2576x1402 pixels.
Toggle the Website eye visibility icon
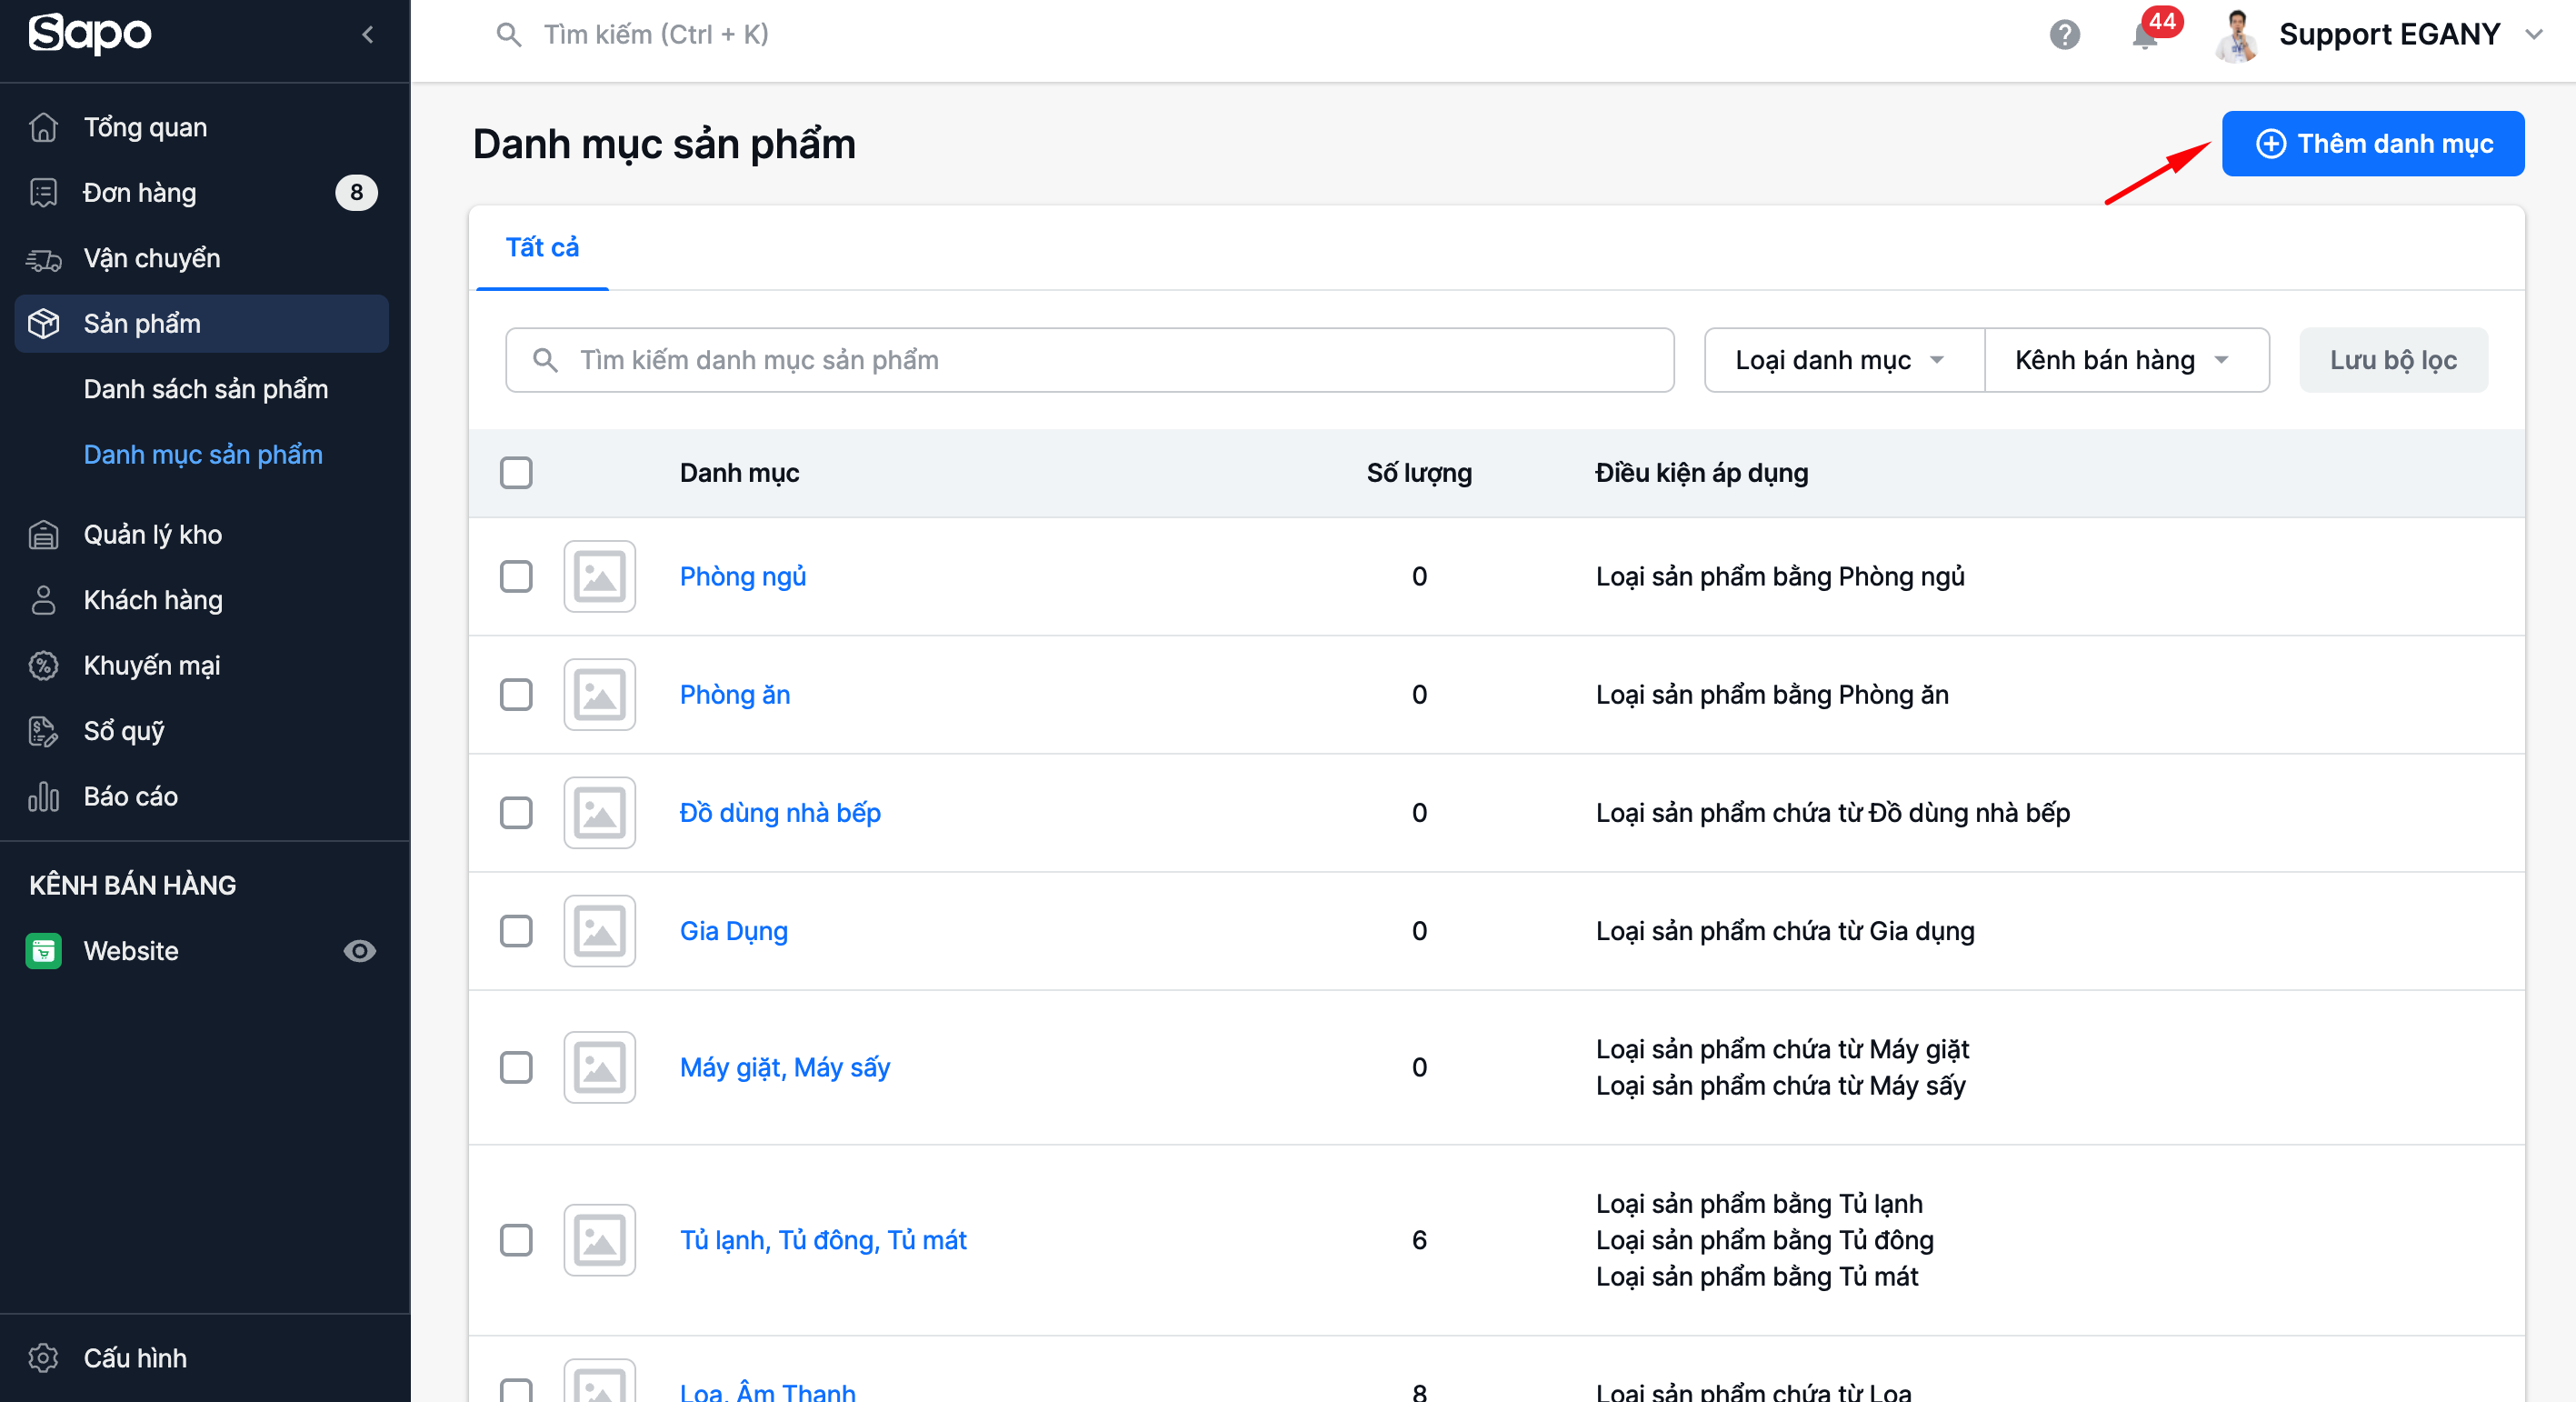click(x=359, y=950)
